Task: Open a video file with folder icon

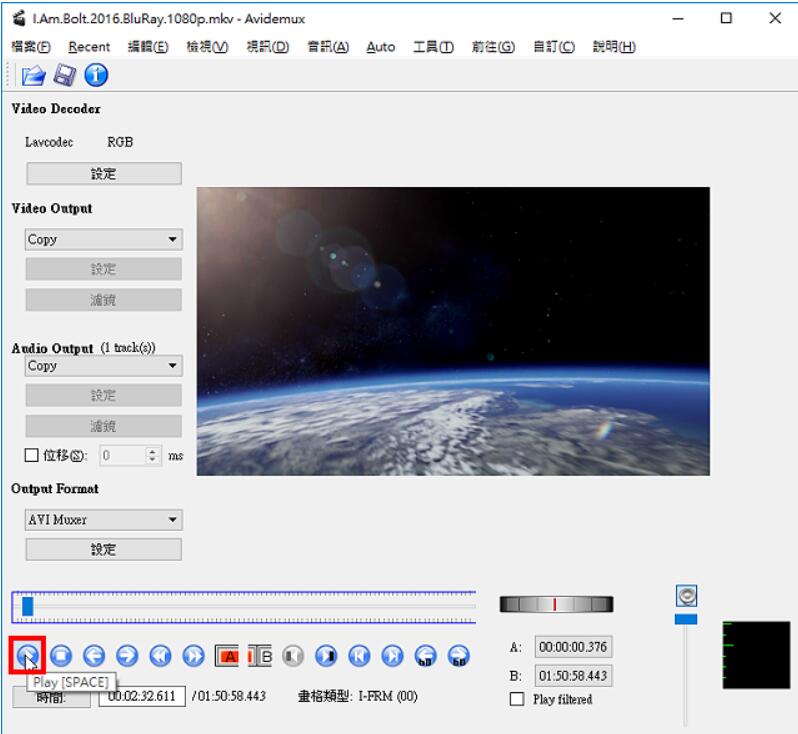Action: (x=33, y=75)
